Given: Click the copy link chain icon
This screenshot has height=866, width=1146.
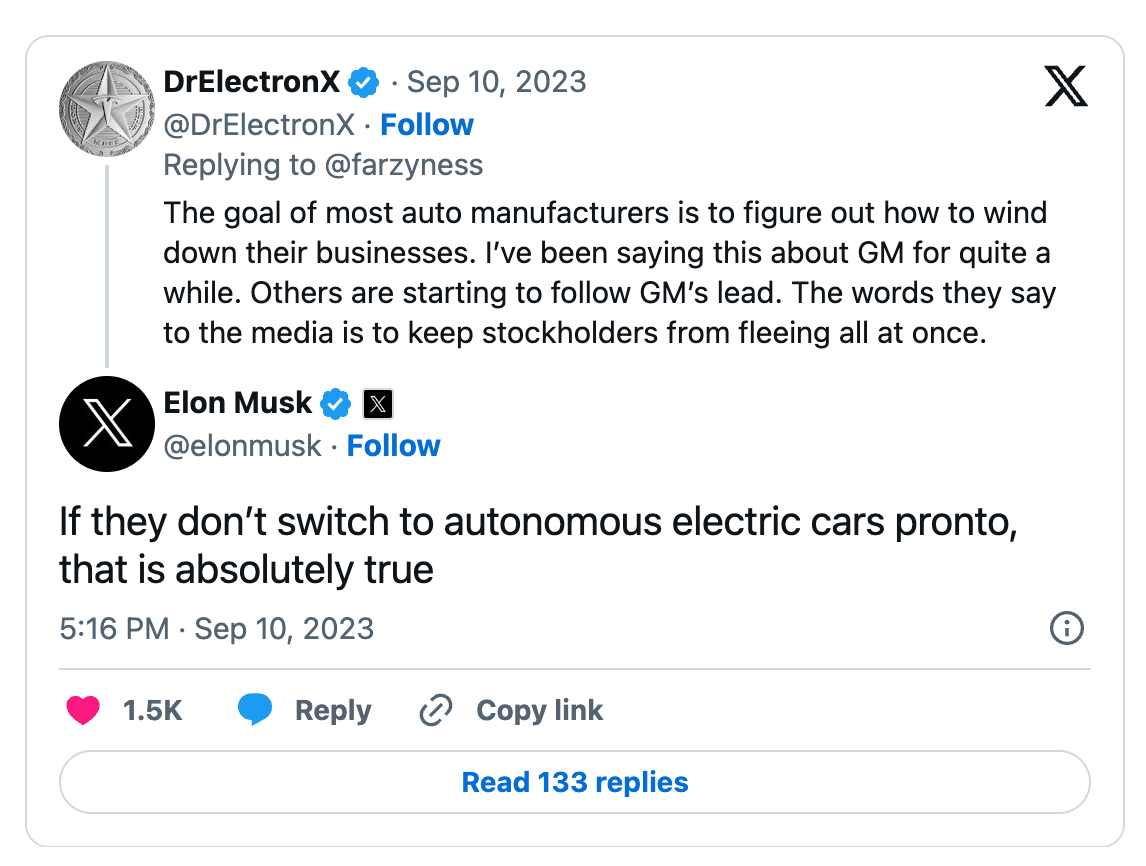Looking at the screenshot, I should (x=436, y=711).
